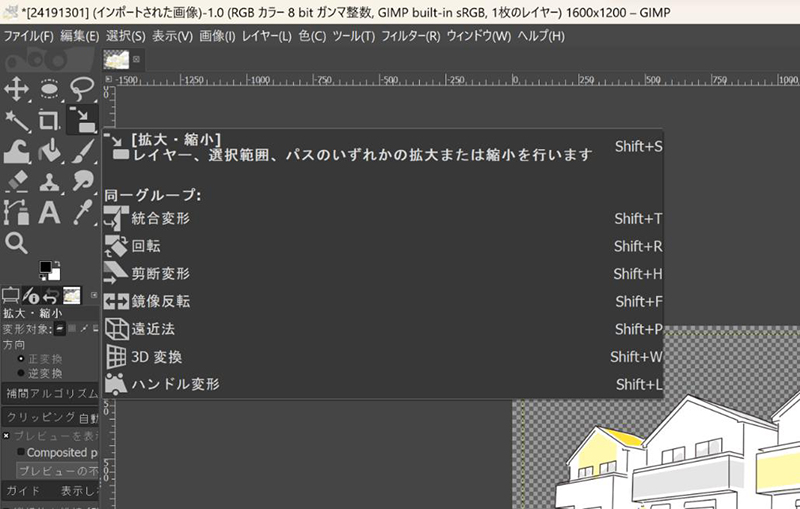Select the Eraser tool
The image size is (800, 509).
pos(16,182)
